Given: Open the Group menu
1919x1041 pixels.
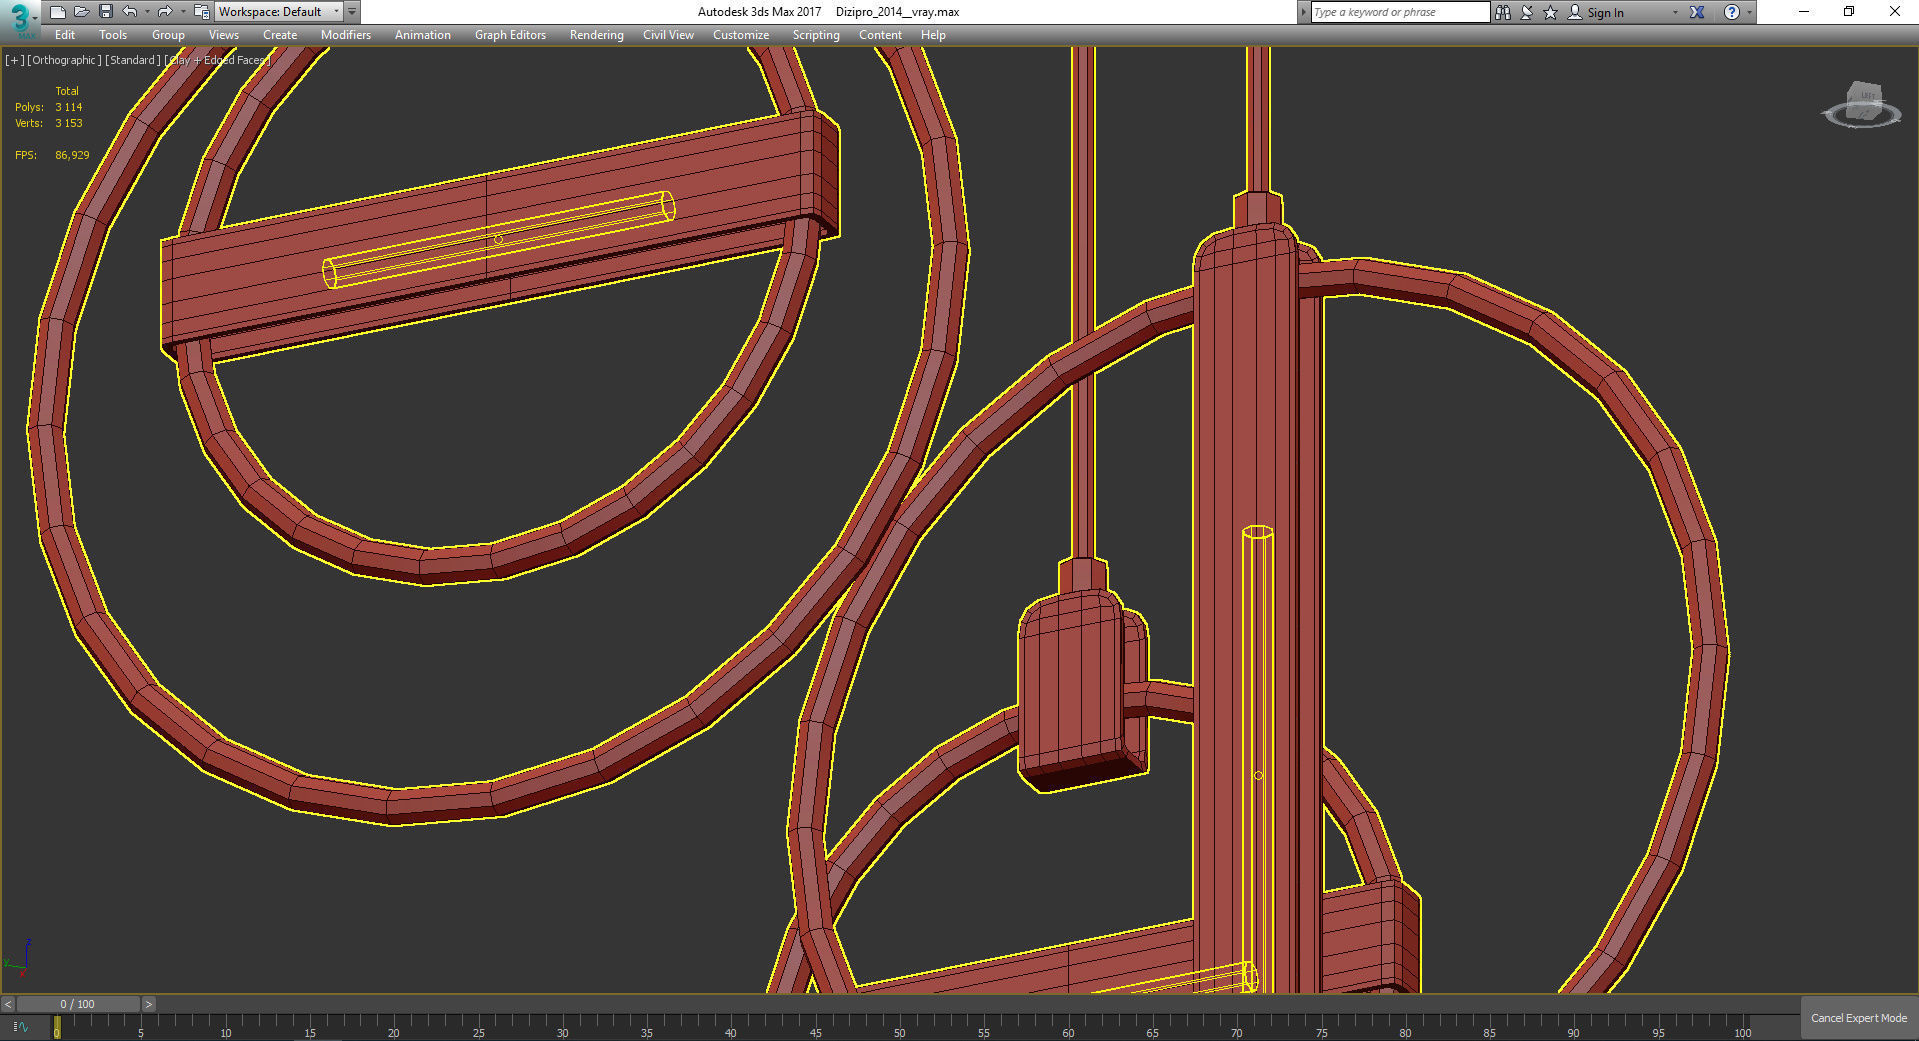Looking at the screenshot, I should (x=168, y=35).
